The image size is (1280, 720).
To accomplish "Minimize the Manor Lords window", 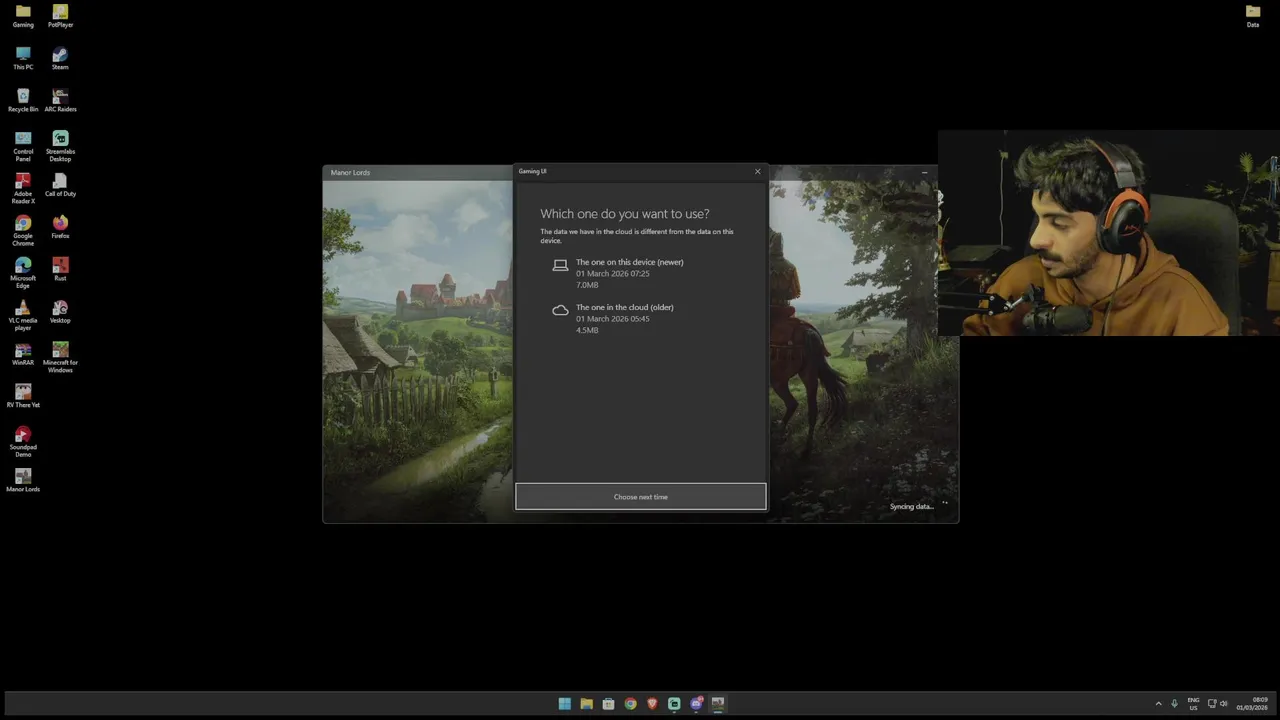I will coord(924,173).
